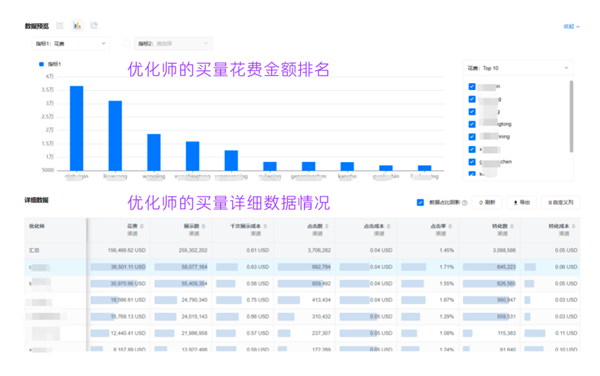Click the 0.75 USD CPM cell
The height and width of the screenshot is (376, 600).
pos(258,300)
